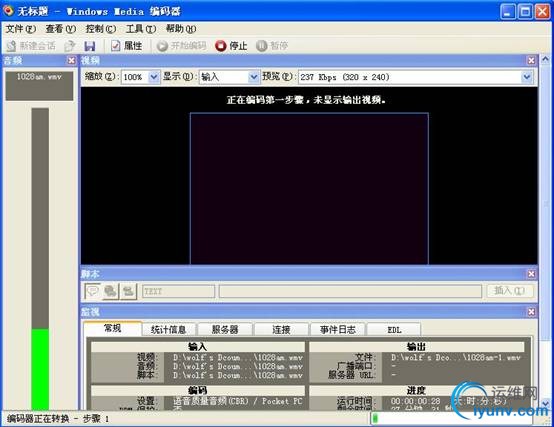
Task: Switch to the Statistics (统计信息) tab
Action: pyautogui.click(x=169, y=330)
